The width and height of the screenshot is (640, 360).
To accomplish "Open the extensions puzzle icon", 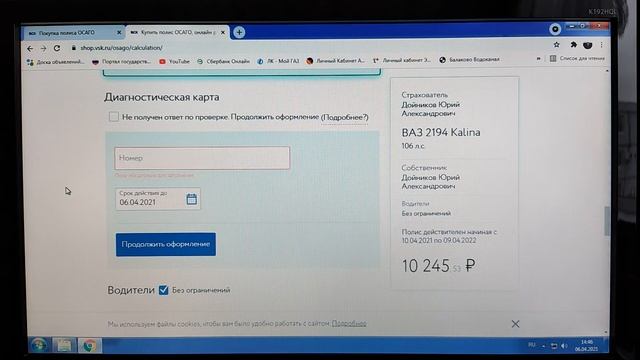I will 573,44.
